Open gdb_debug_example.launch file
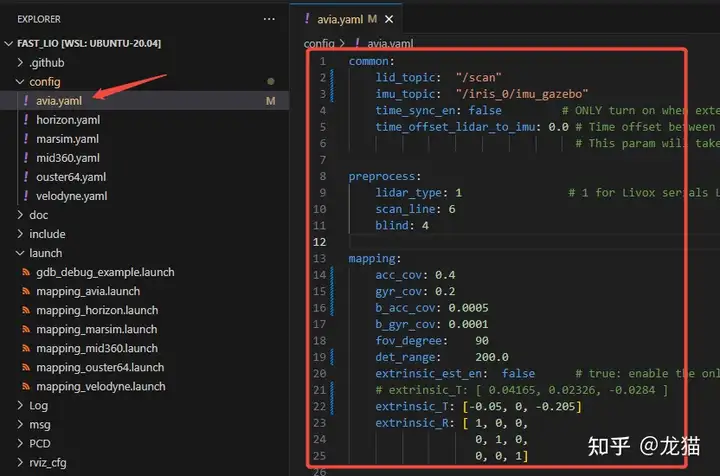The width and height of the screenshot is (720, 476). tap(105, 272)
